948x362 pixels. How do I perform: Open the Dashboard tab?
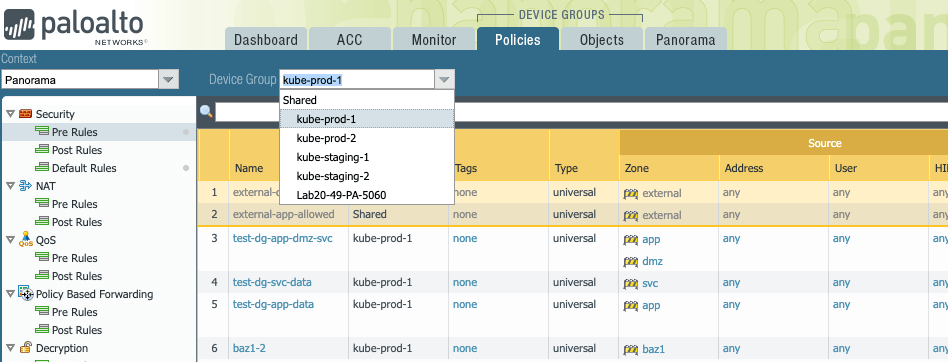[265, 39]
